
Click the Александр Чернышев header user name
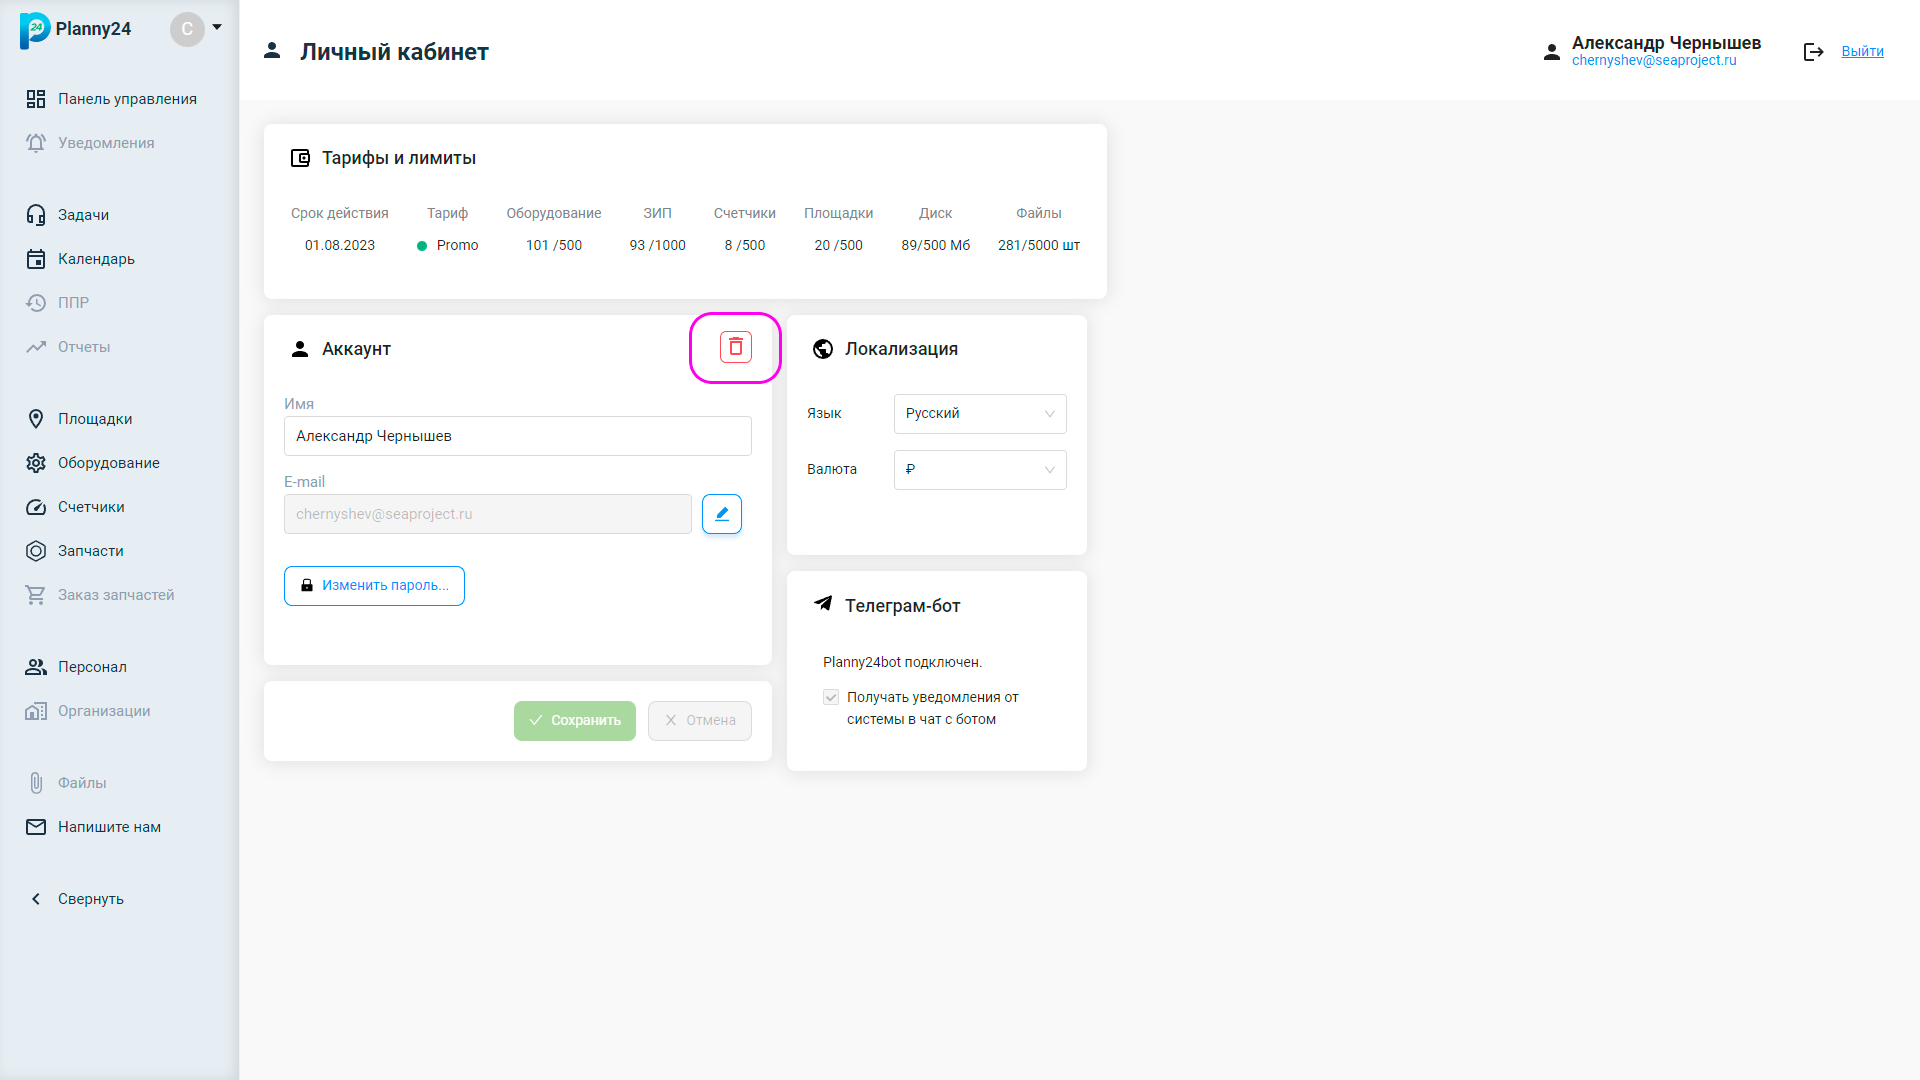coord(1666,42)
